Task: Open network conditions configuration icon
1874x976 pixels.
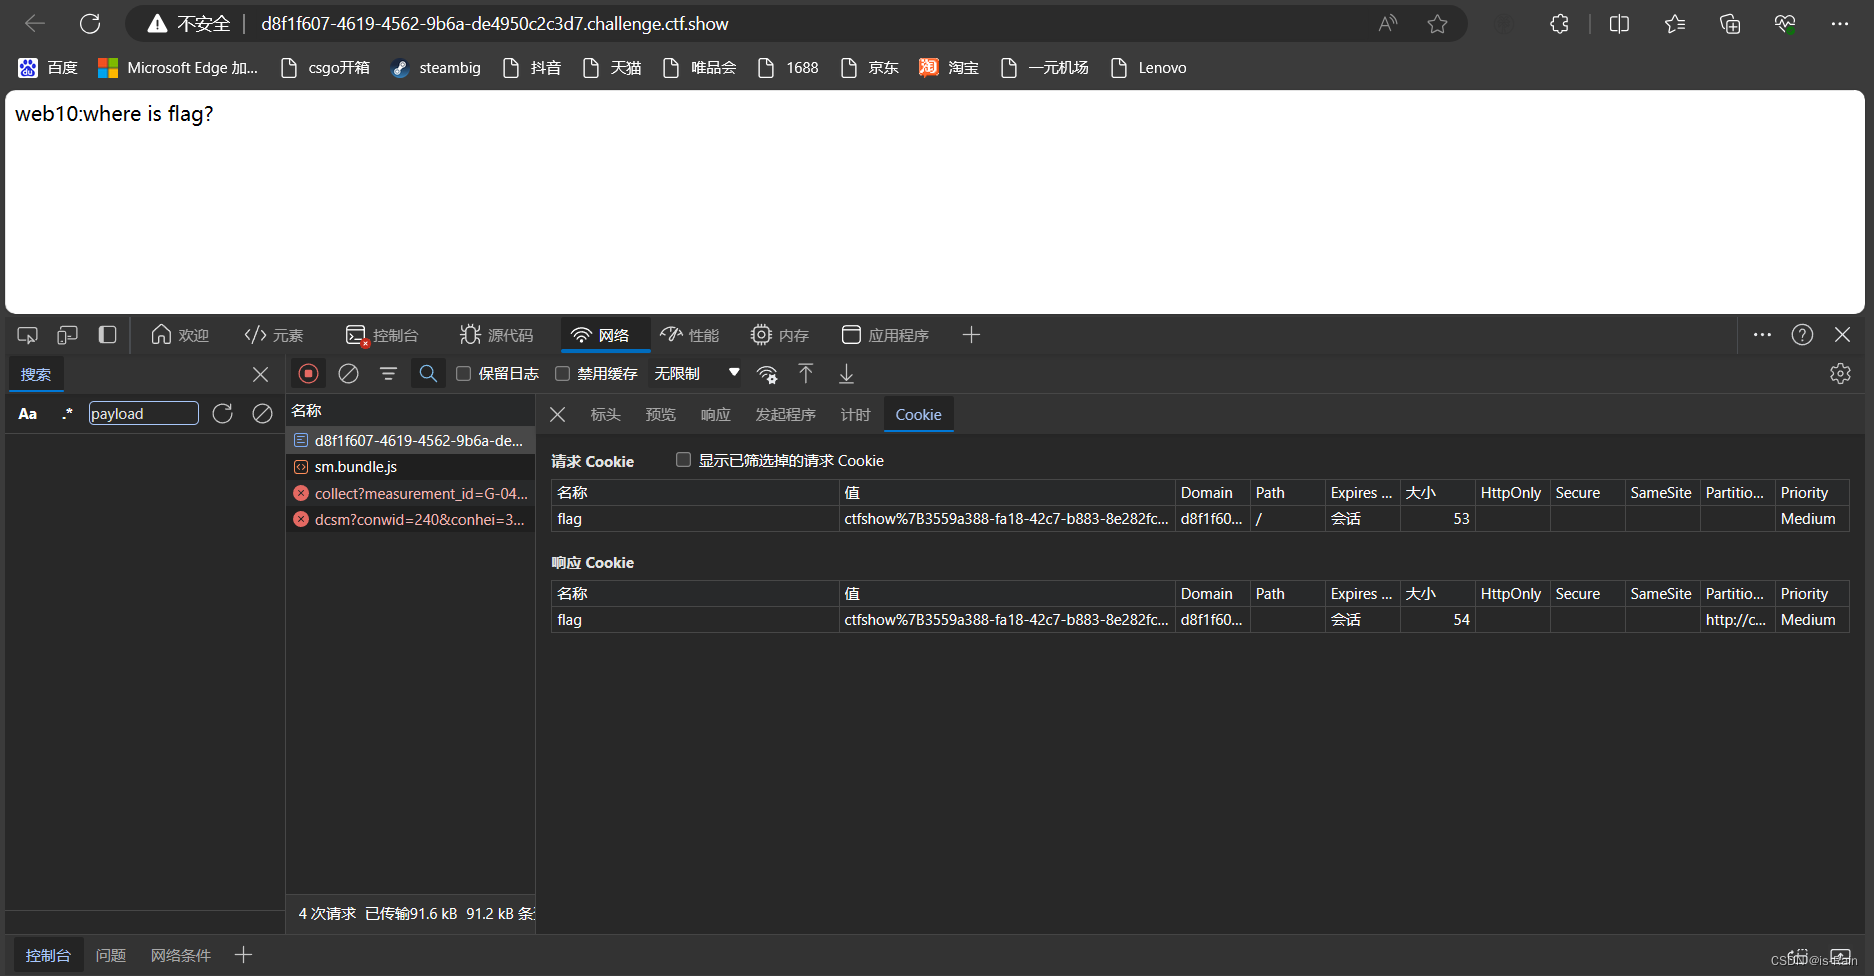Action: 767,373
